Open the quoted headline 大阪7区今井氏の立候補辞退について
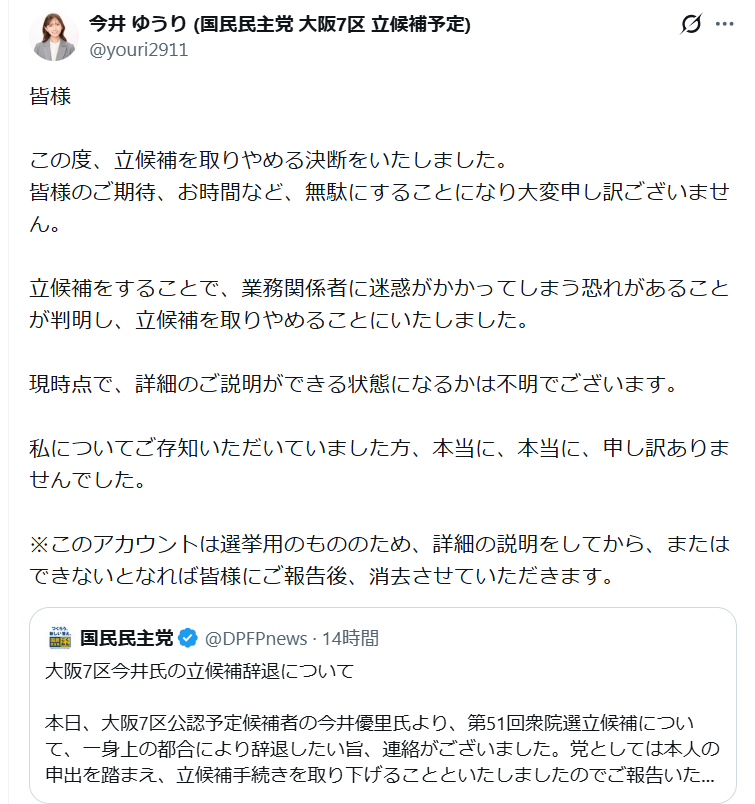 coord(200,670)
